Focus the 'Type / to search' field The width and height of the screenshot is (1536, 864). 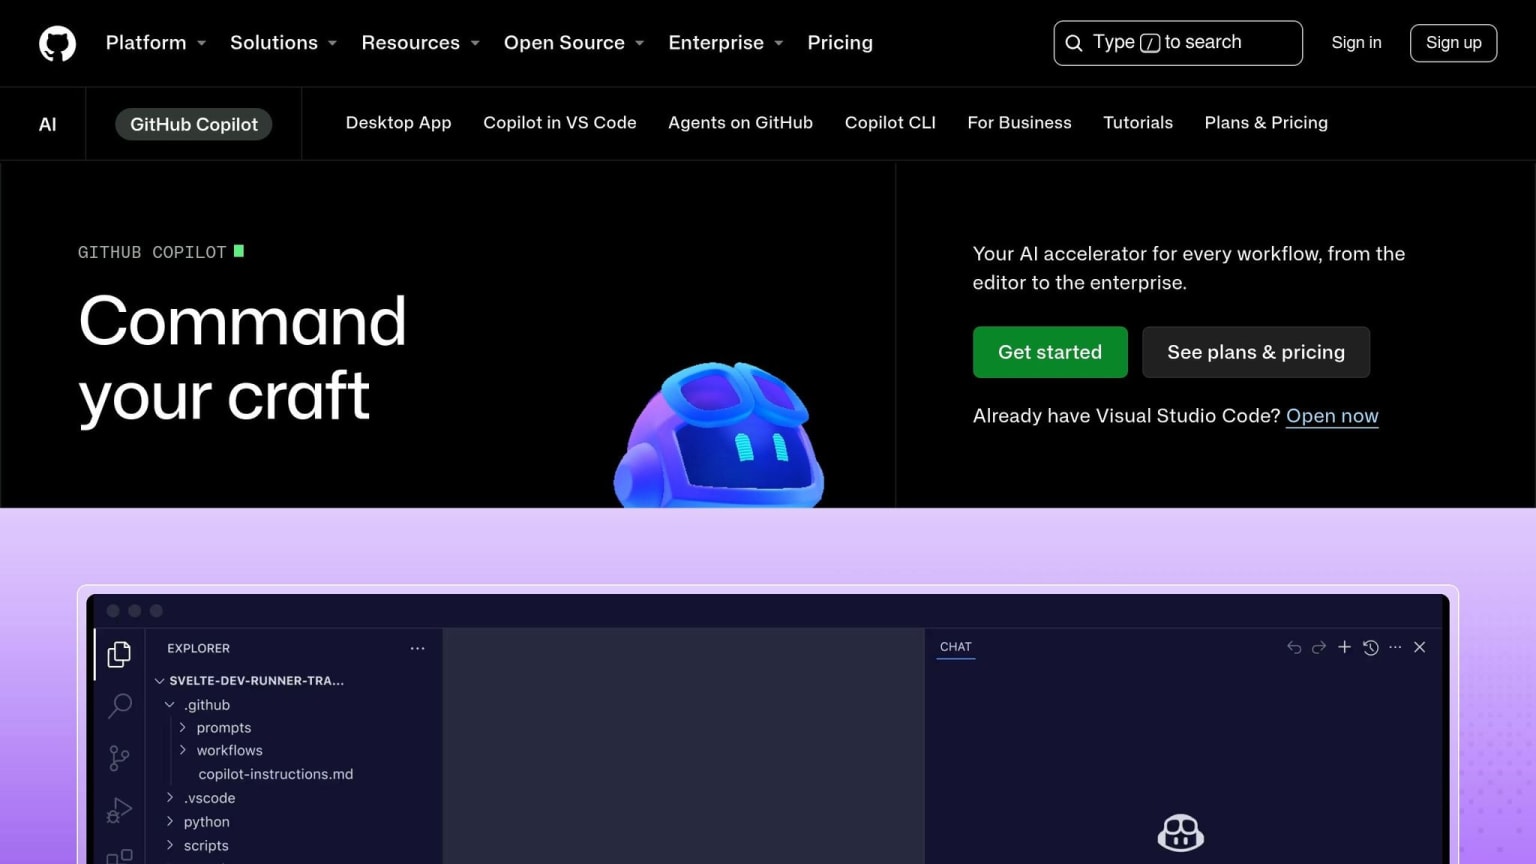[1178, 43]
